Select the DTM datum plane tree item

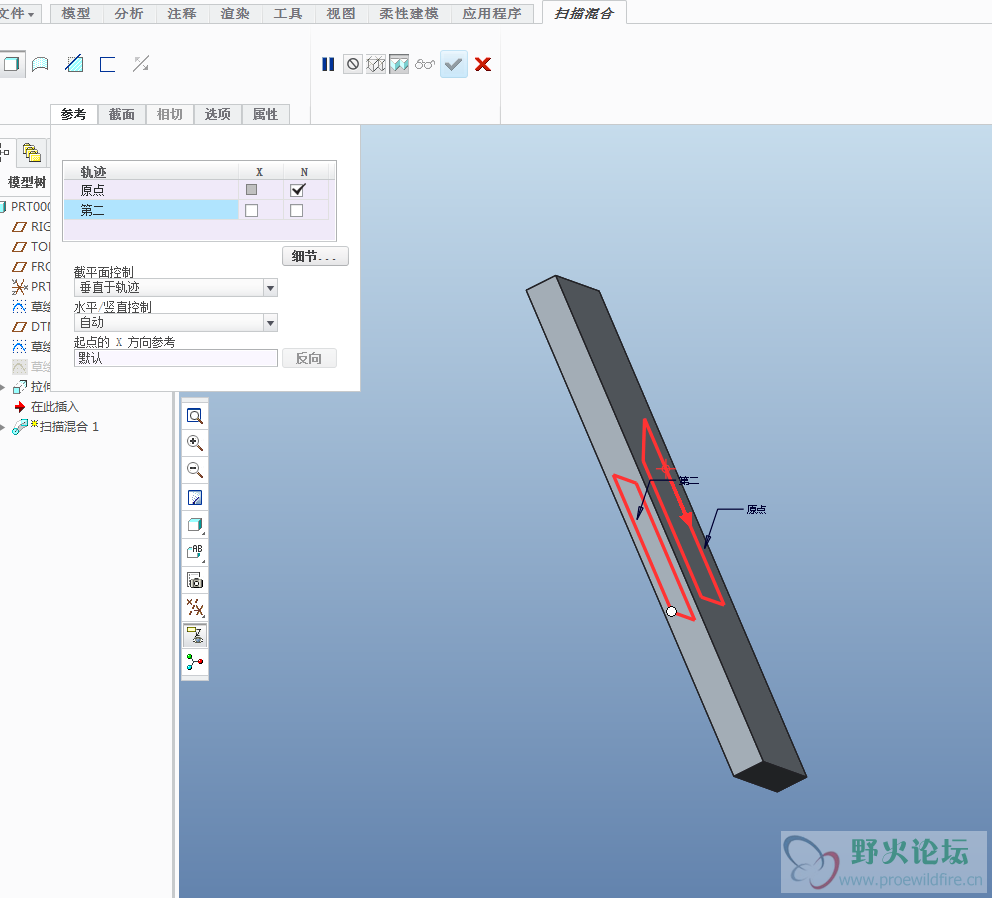point(33,327)
